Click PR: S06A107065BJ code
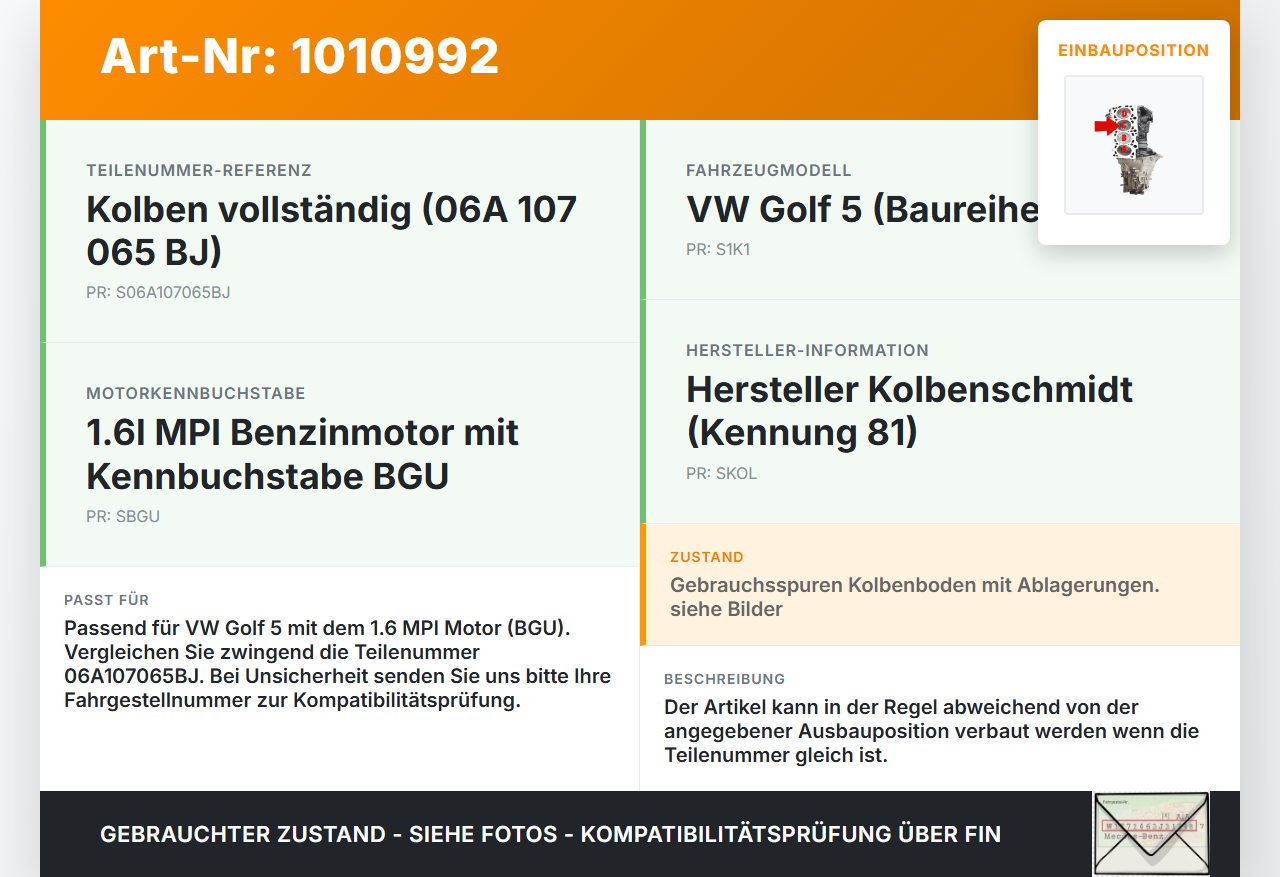Screen dimensions: 1280x877 click(158, 293)
